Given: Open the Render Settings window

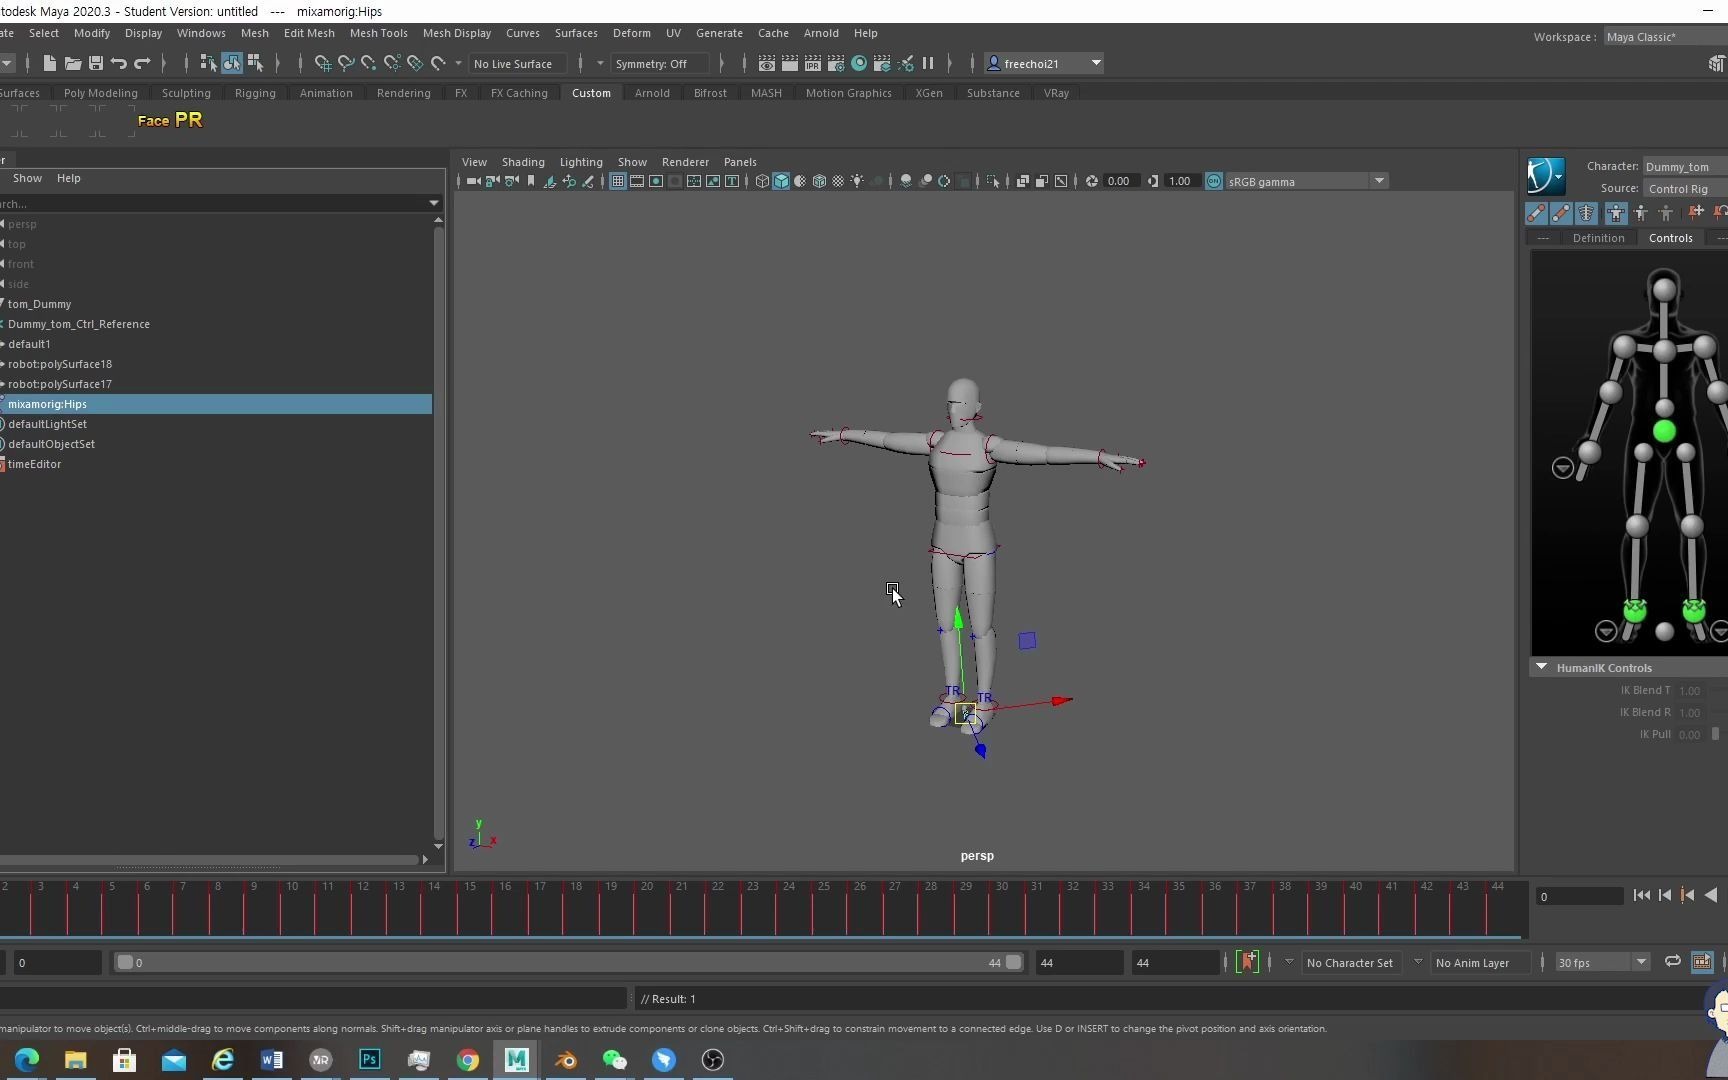Looking at the screenshot, I should [x=836, y=63].
